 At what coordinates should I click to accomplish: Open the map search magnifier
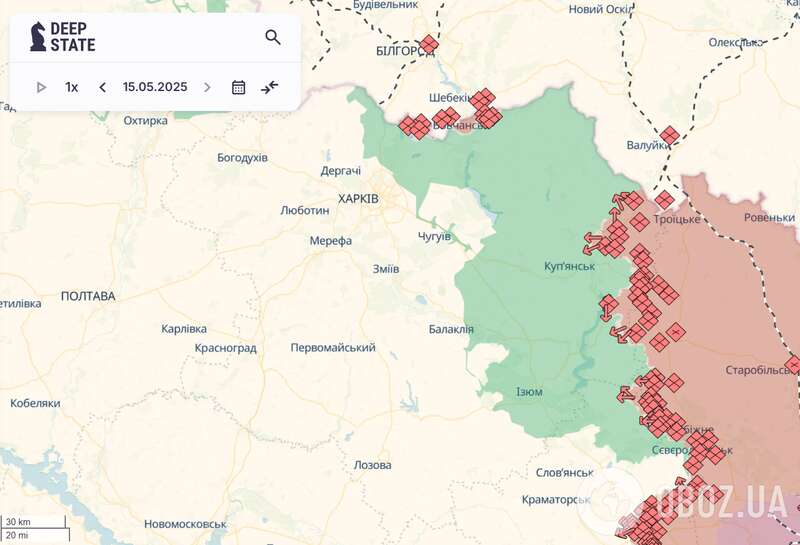coord(273,37)
